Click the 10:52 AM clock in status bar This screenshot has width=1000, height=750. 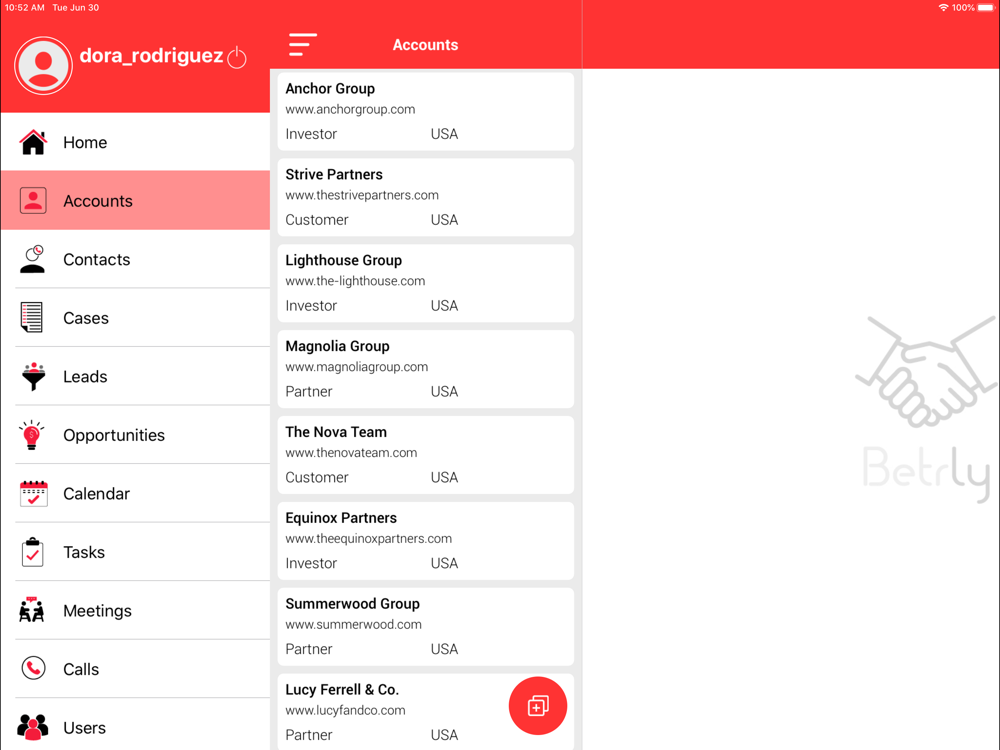25,8
